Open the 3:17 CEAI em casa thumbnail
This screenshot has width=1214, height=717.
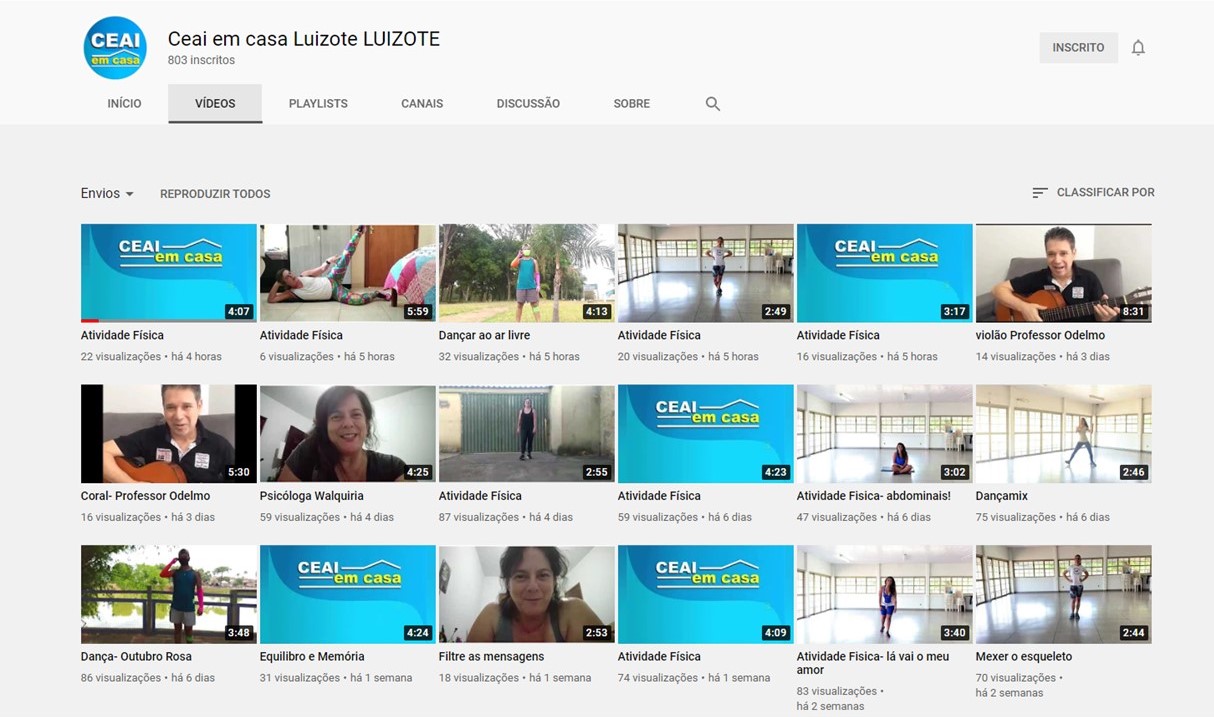tap(885, 273)
